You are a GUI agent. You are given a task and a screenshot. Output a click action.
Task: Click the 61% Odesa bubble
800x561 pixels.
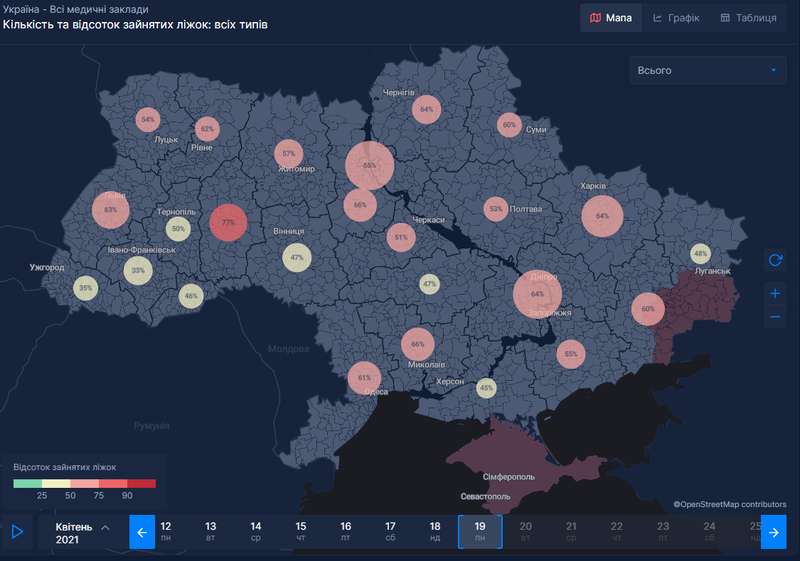click(364, 378)
